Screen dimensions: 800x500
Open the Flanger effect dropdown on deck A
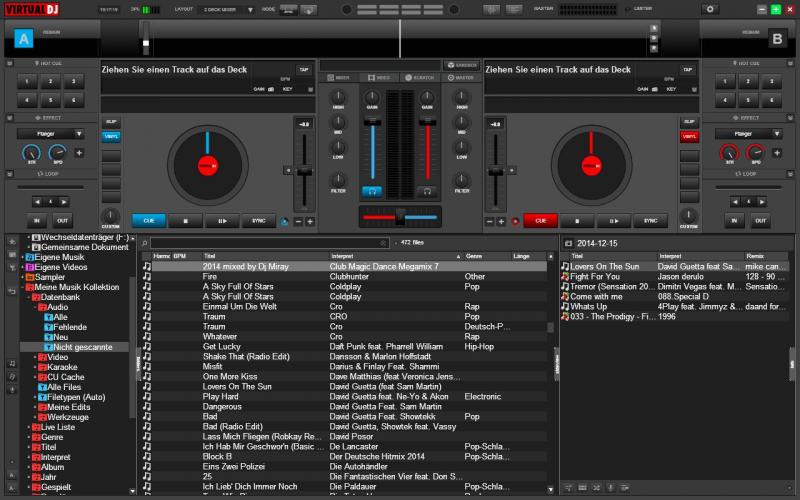(49, 133)
